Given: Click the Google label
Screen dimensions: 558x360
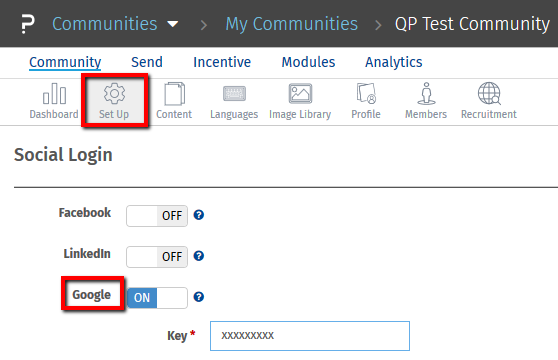Looking at the screenshot, I should (92, 295).
